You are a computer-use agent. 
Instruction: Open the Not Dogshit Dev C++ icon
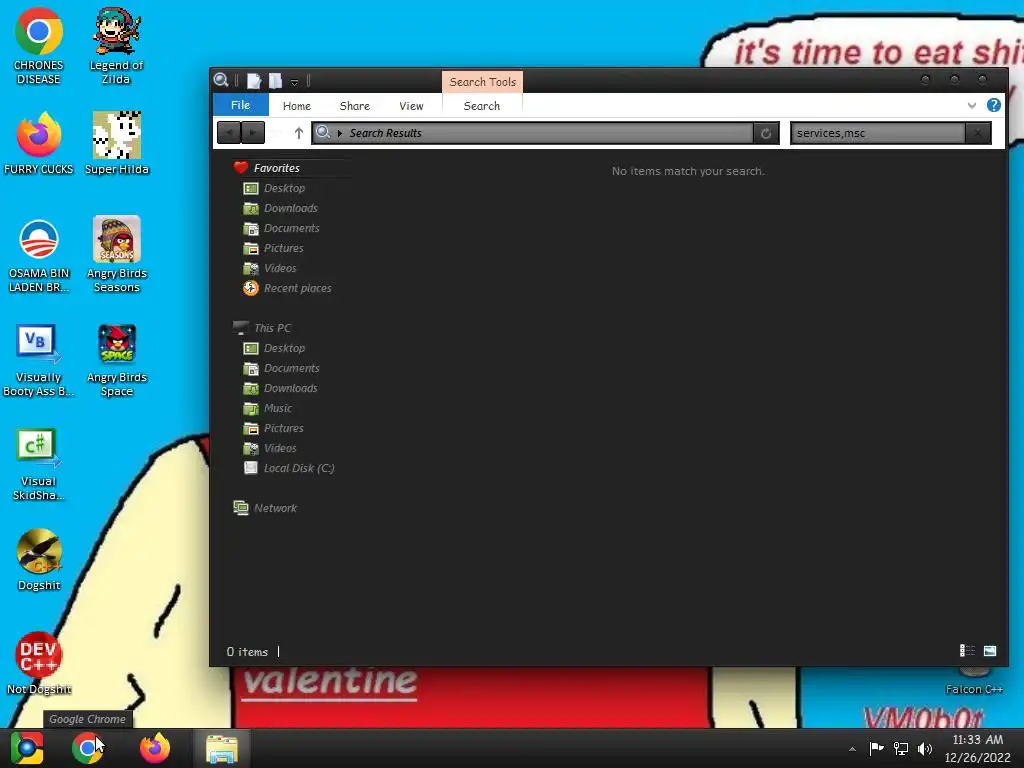click(x=39, y=664)
